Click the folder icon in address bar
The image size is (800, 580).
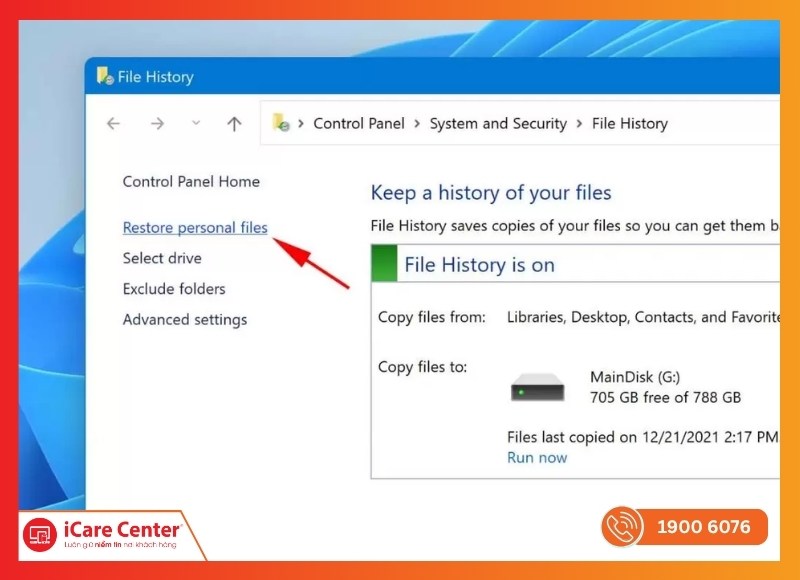point(282,124)
